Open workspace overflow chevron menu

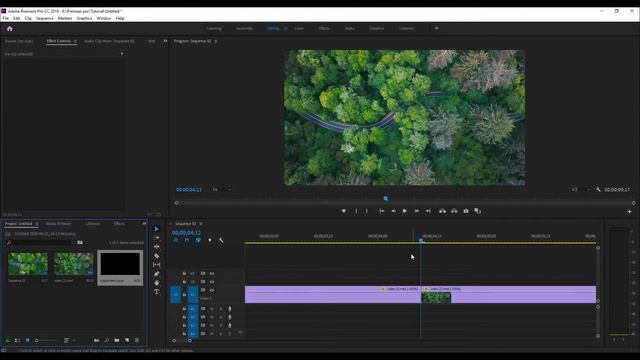pyautogui.click(x=436, y=28)
